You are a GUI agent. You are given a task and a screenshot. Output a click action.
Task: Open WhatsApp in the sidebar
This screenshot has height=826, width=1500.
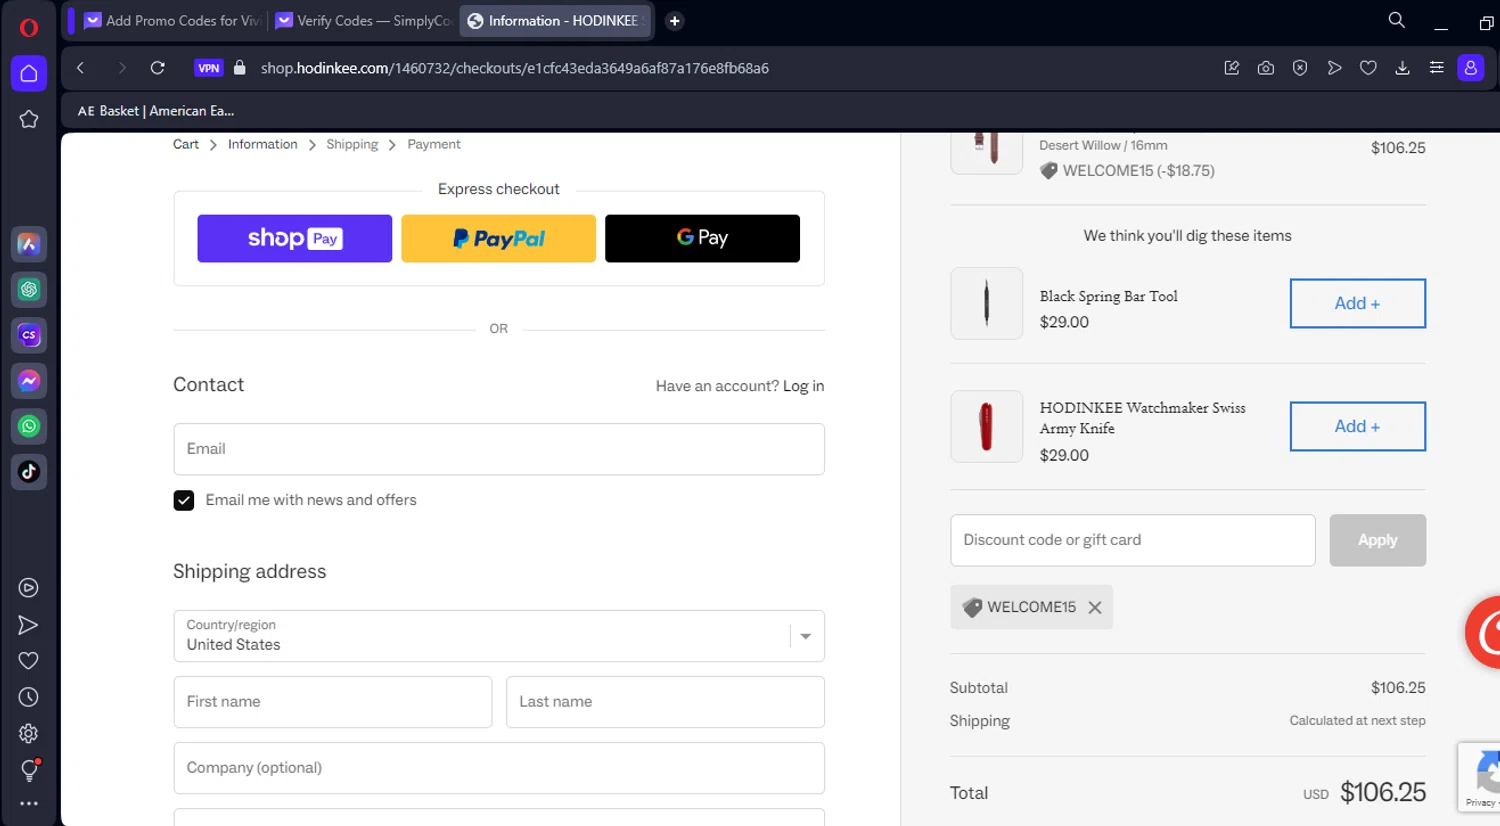point(29,426)
